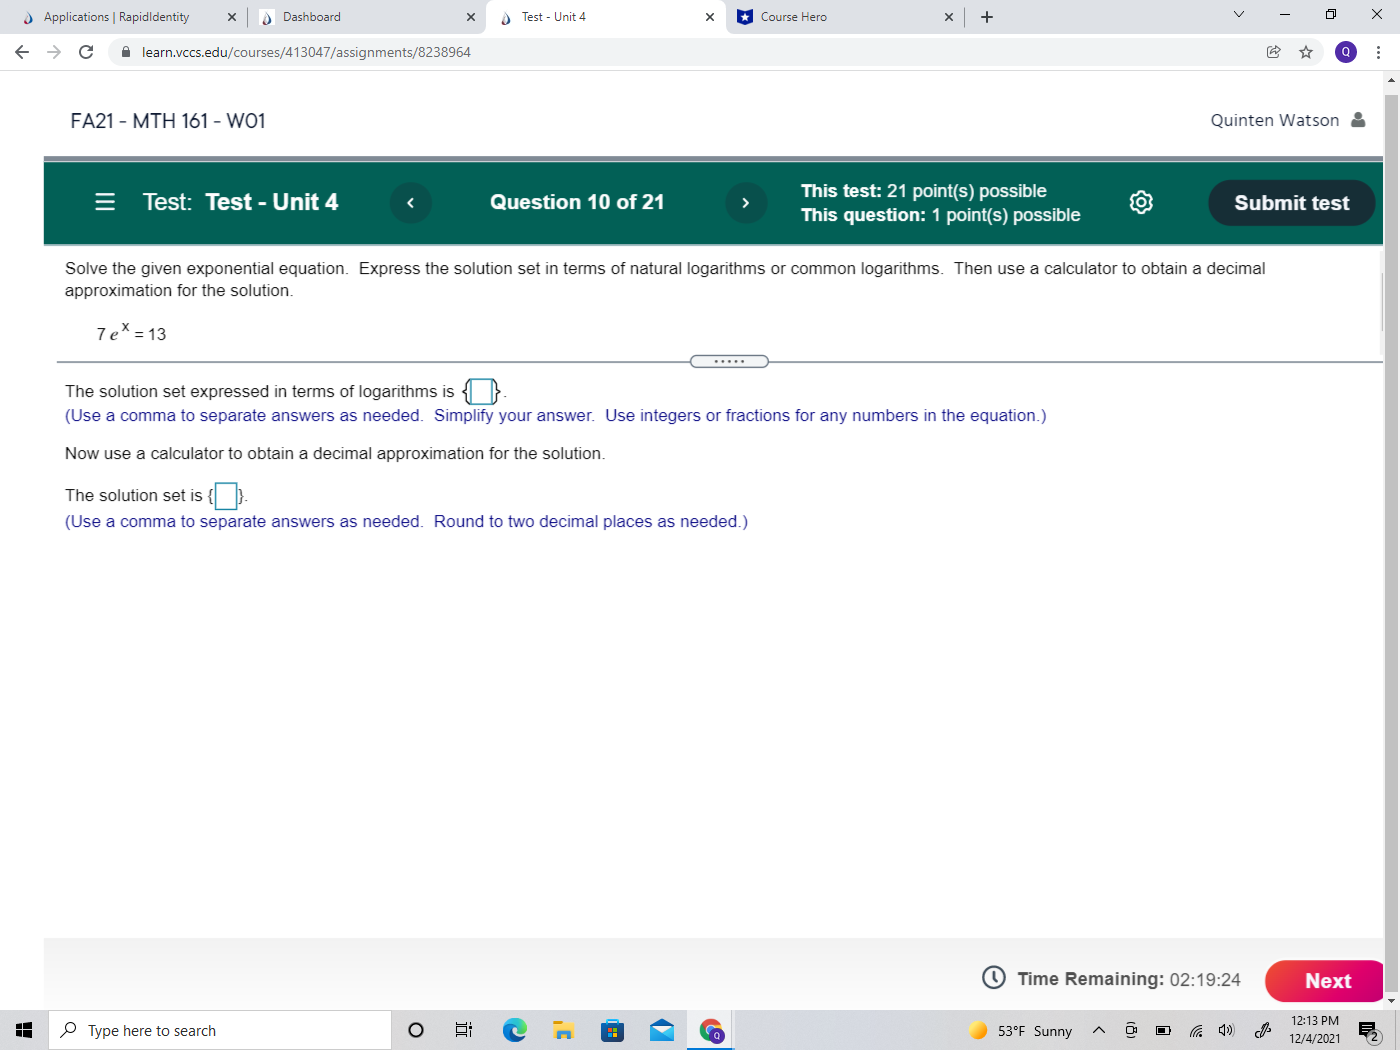Click the Next button at bottom right
The image size is (1400, 1050).
pos(1326,981)
